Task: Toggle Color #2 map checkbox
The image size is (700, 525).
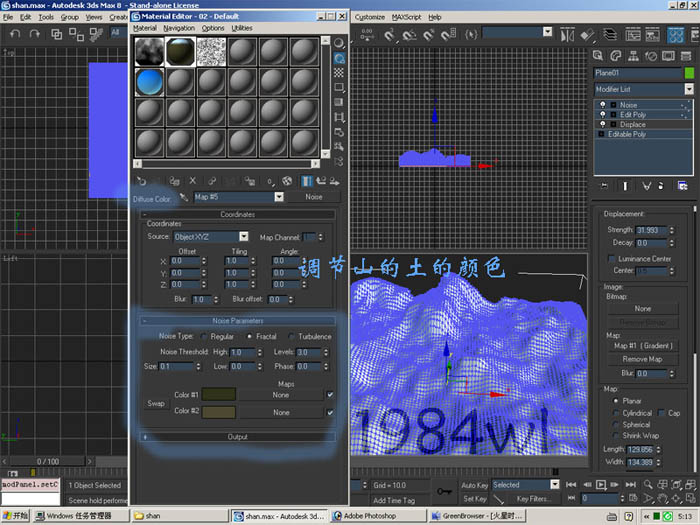Action: 330,412
